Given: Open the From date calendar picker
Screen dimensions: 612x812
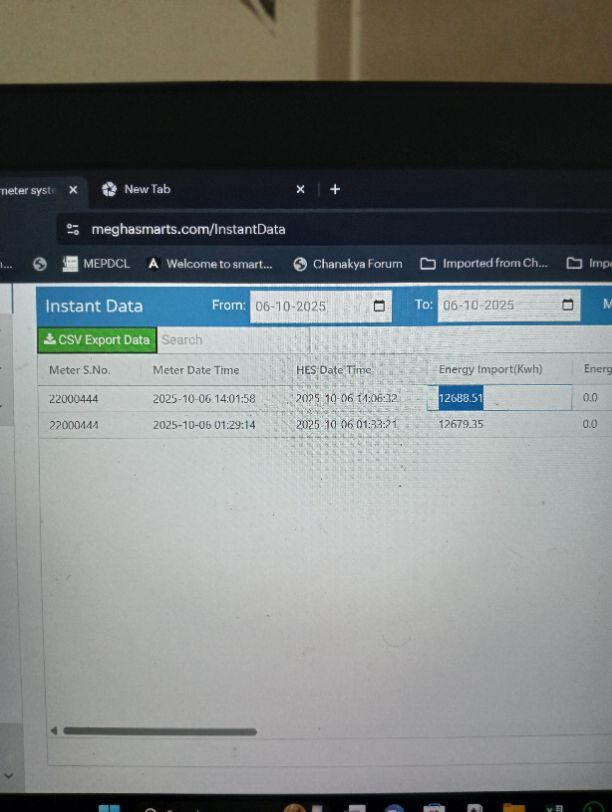Looking at the screenshot, I should [379, 306].
